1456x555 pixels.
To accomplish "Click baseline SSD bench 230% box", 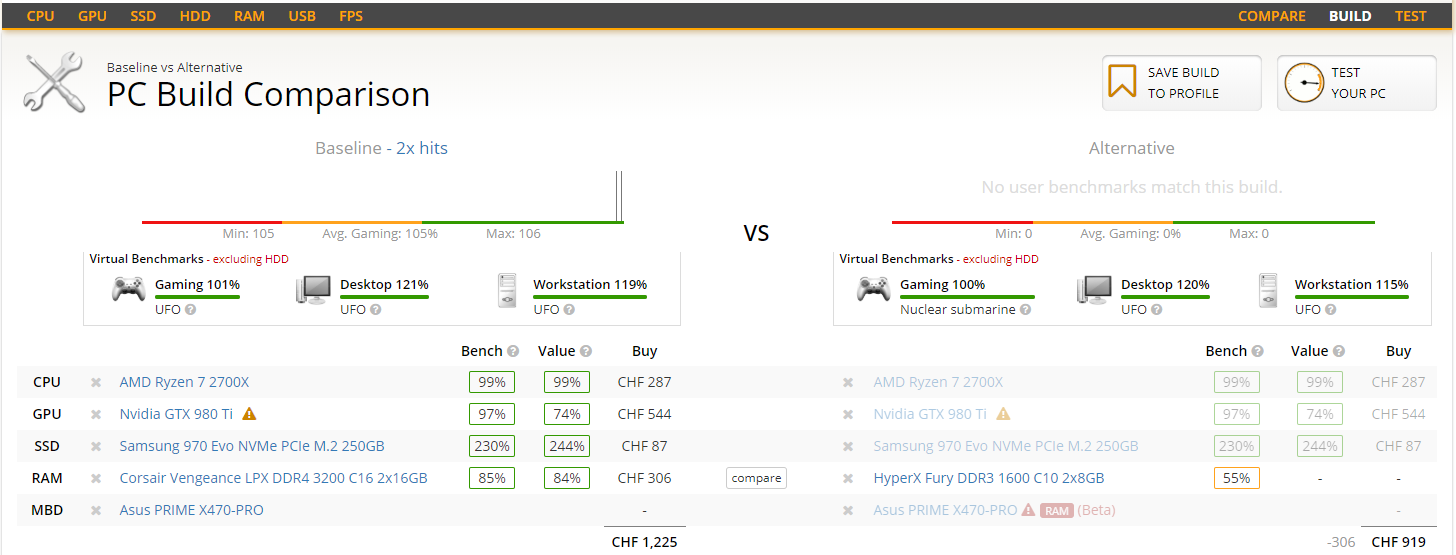I will coord(492,446).
